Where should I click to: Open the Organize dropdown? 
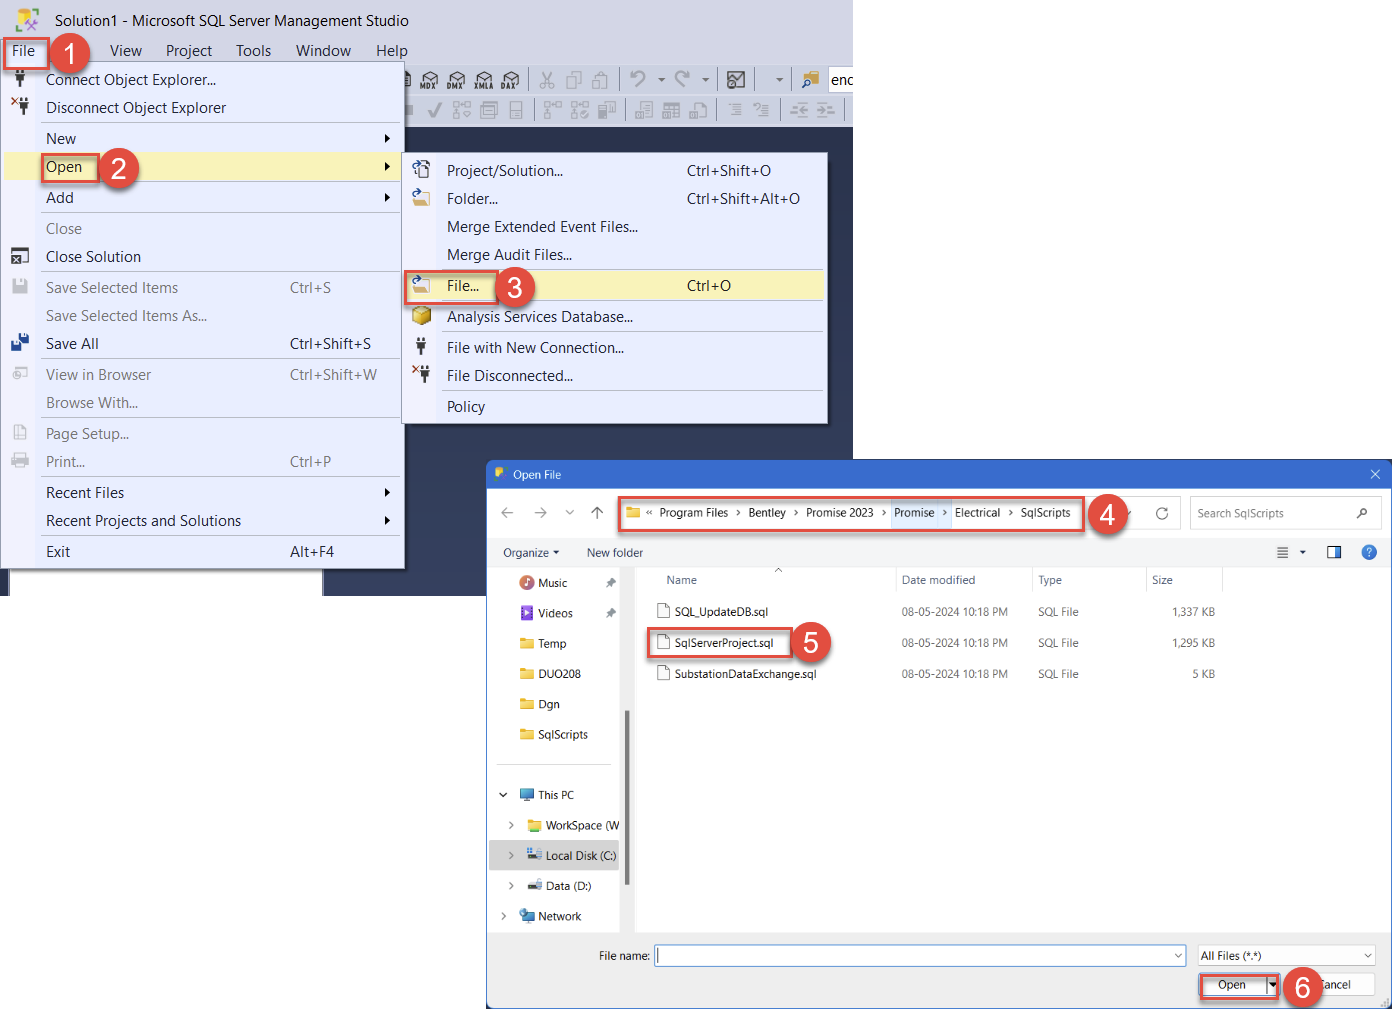click(x=531, y=553)
